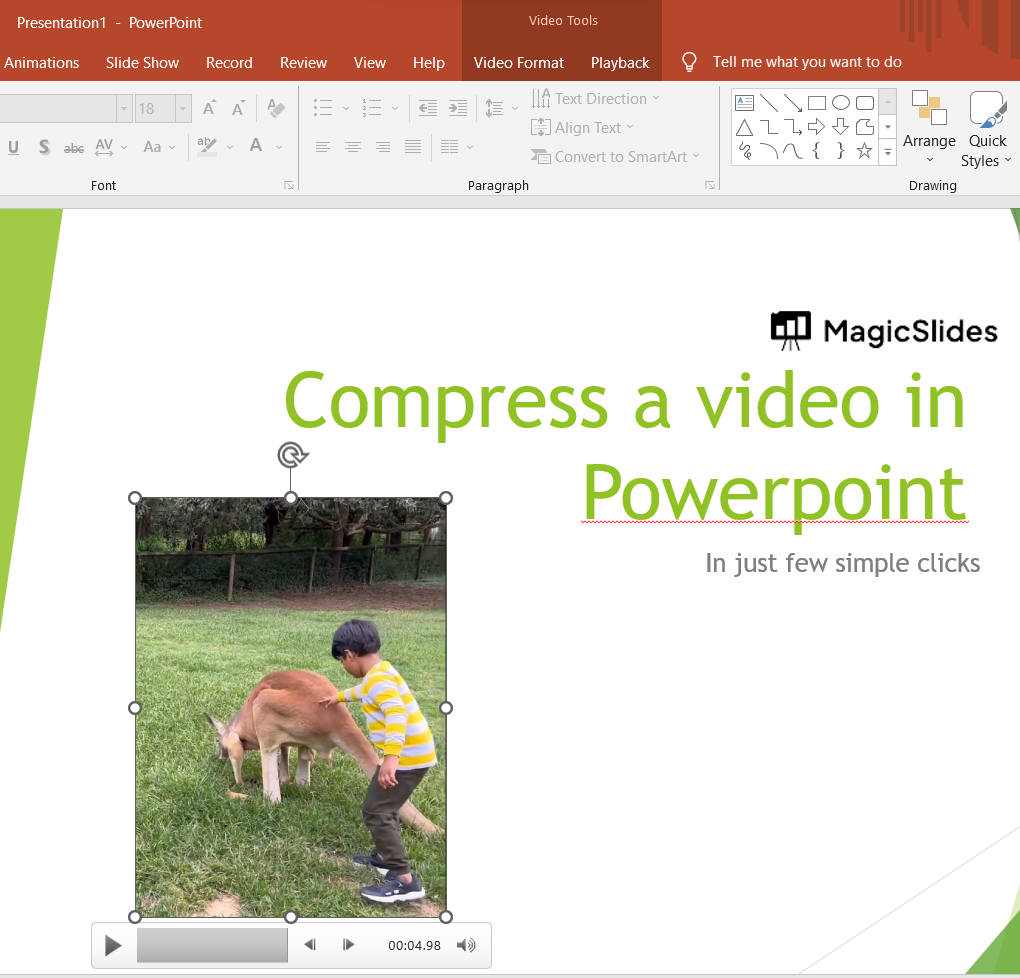The image size is (1020, 978).
Task: Click the rotation handle above the video
Action: click(291, 456)
